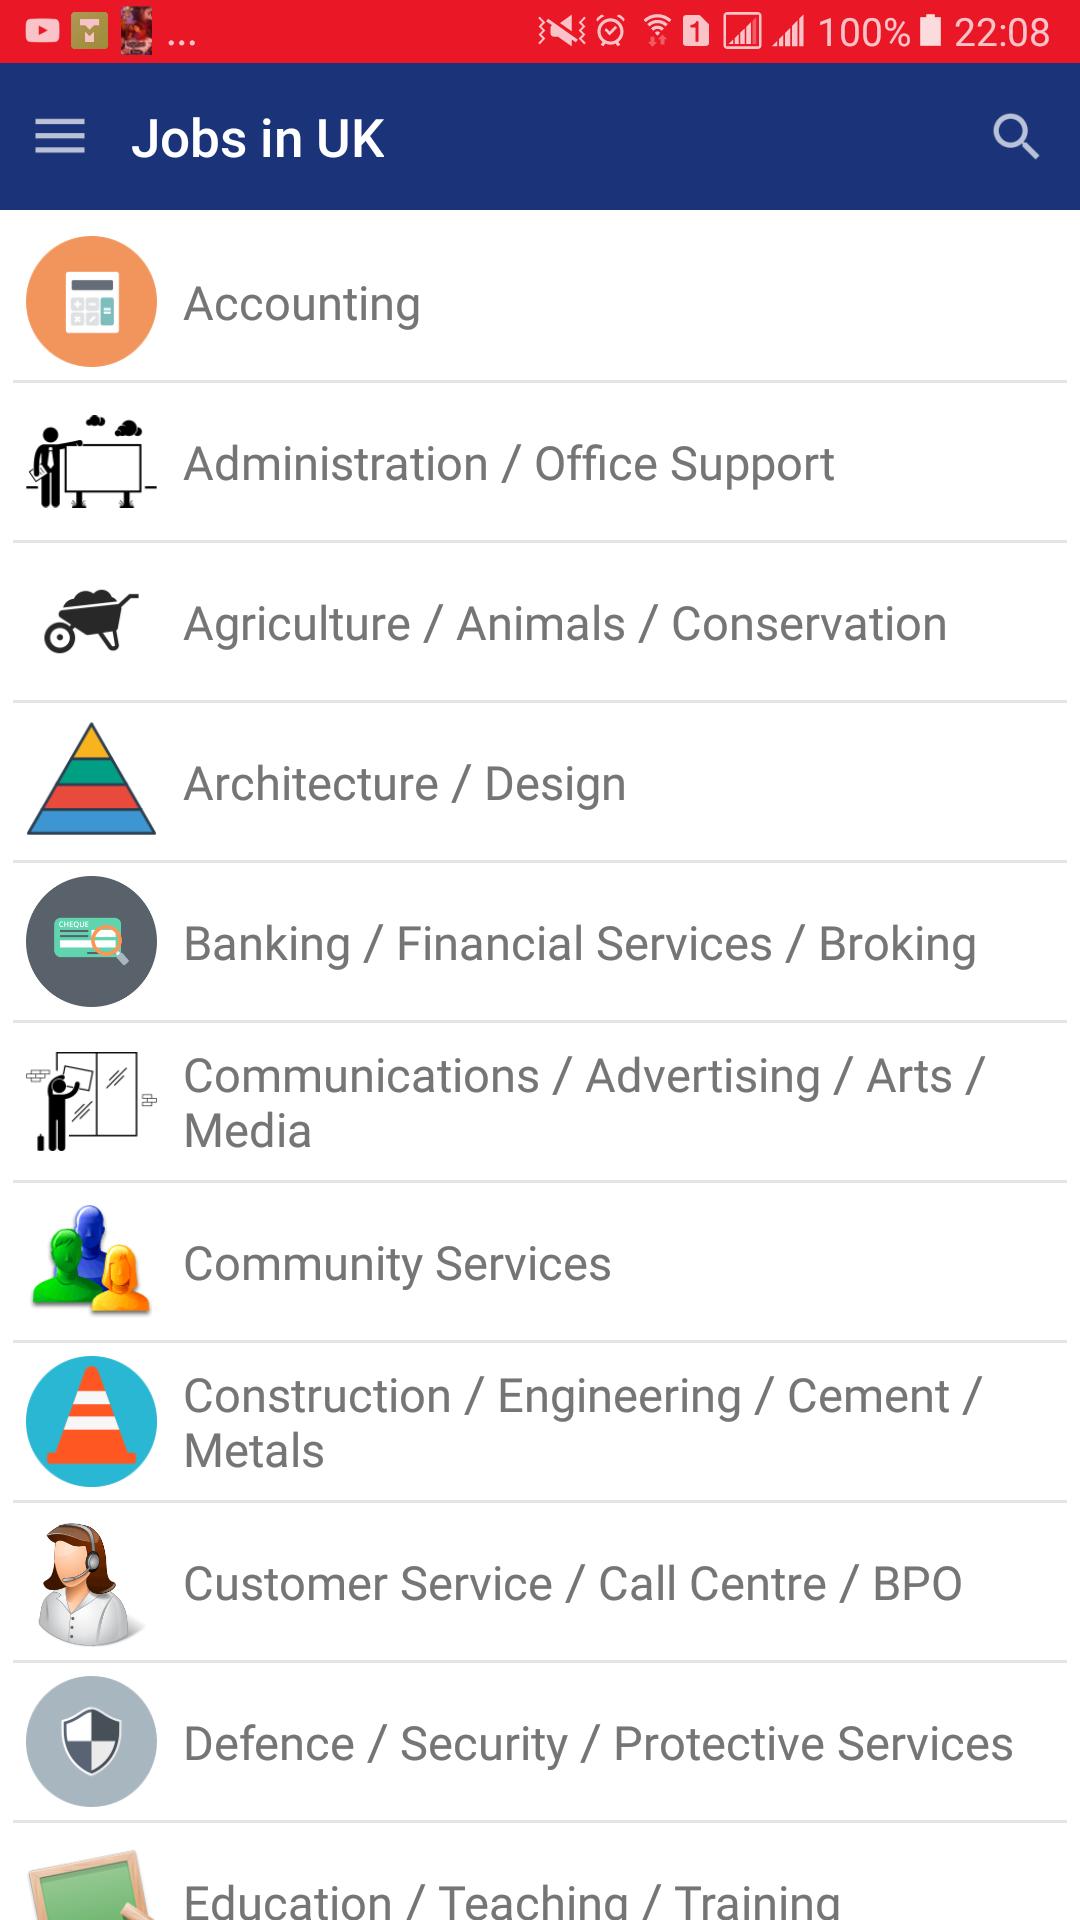Choose Customer Service / Call Centre / BPO
This screenshot has width=1080, height=1920.
540,1582
